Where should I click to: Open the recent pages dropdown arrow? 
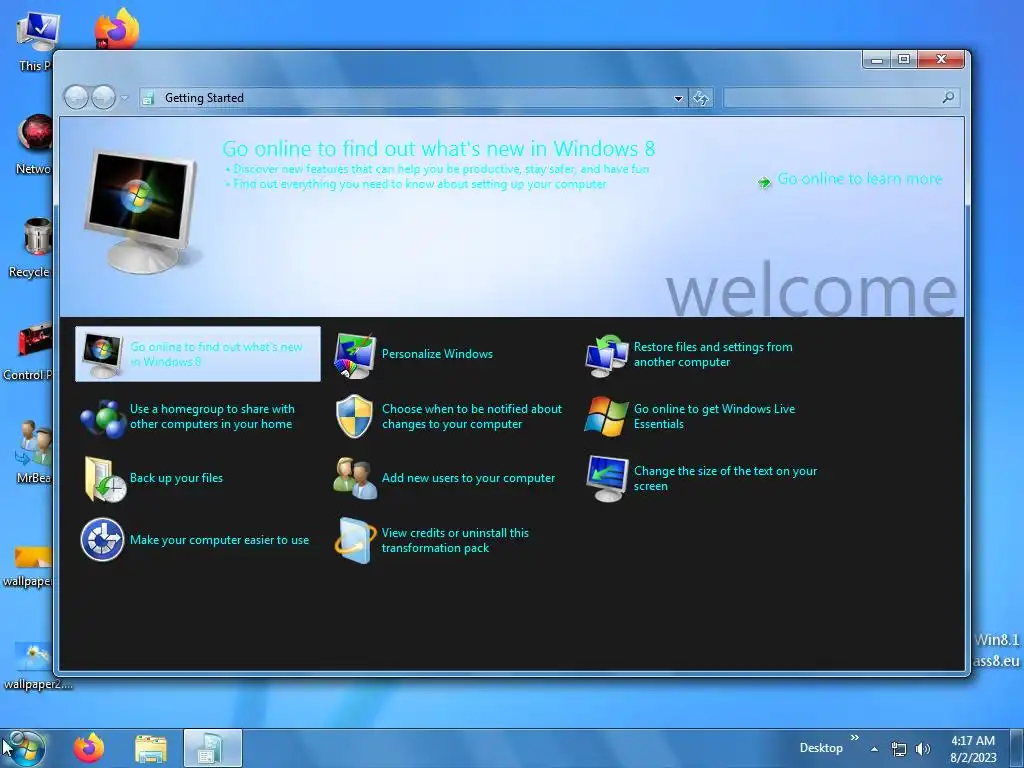click(124, 99)
